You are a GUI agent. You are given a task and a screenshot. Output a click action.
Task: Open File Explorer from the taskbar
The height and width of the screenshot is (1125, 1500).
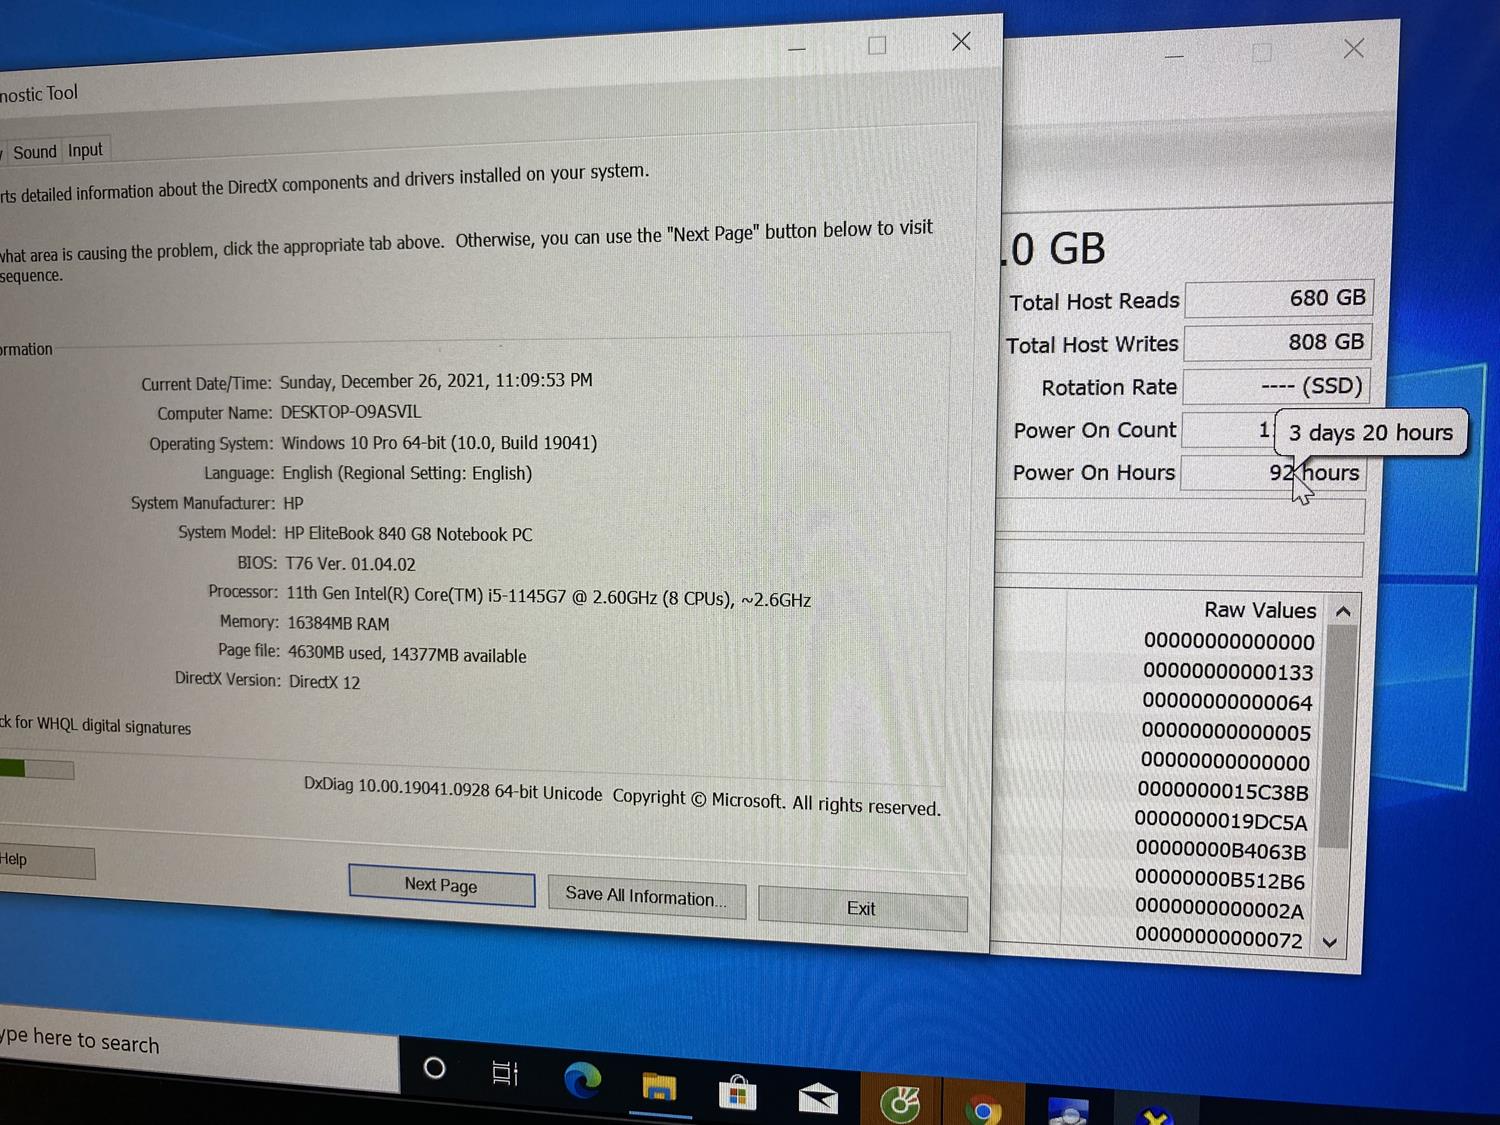[659, 1087]
